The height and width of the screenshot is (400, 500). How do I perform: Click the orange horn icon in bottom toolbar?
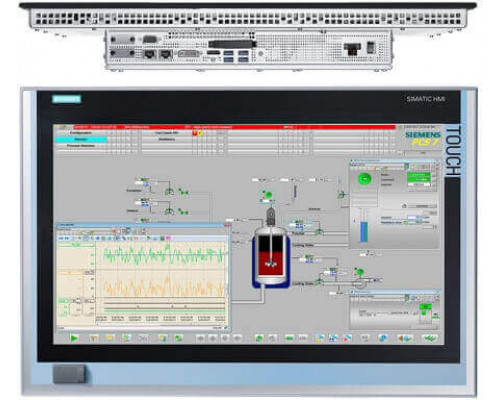(404, 338)
